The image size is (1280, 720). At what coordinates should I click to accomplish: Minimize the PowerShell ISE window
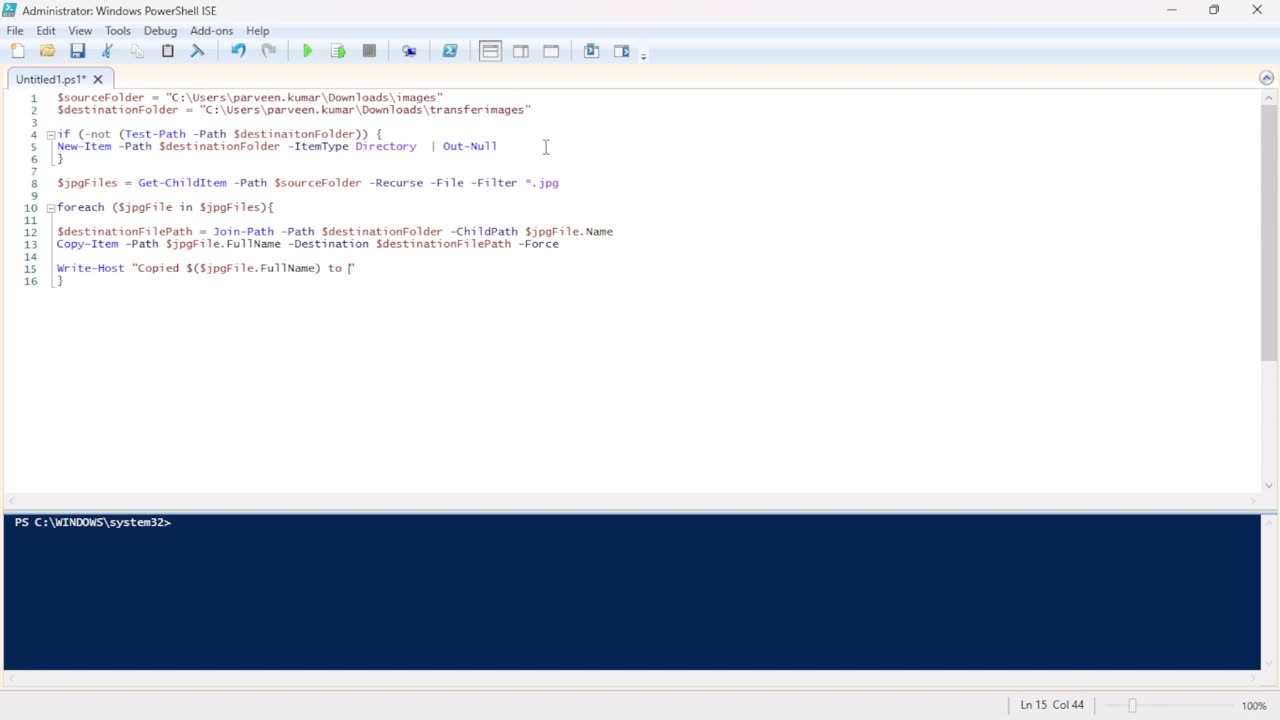point(1171,10)
